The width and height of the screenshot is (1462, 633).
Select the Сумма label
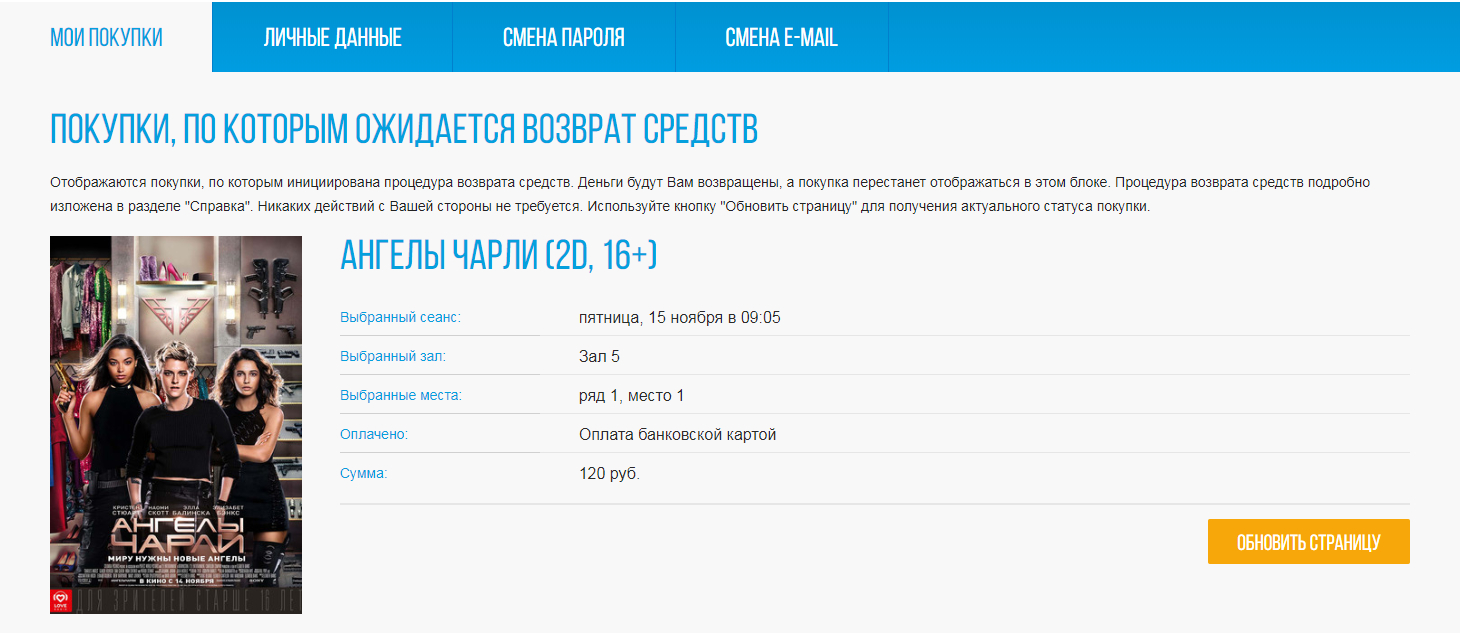363,473
